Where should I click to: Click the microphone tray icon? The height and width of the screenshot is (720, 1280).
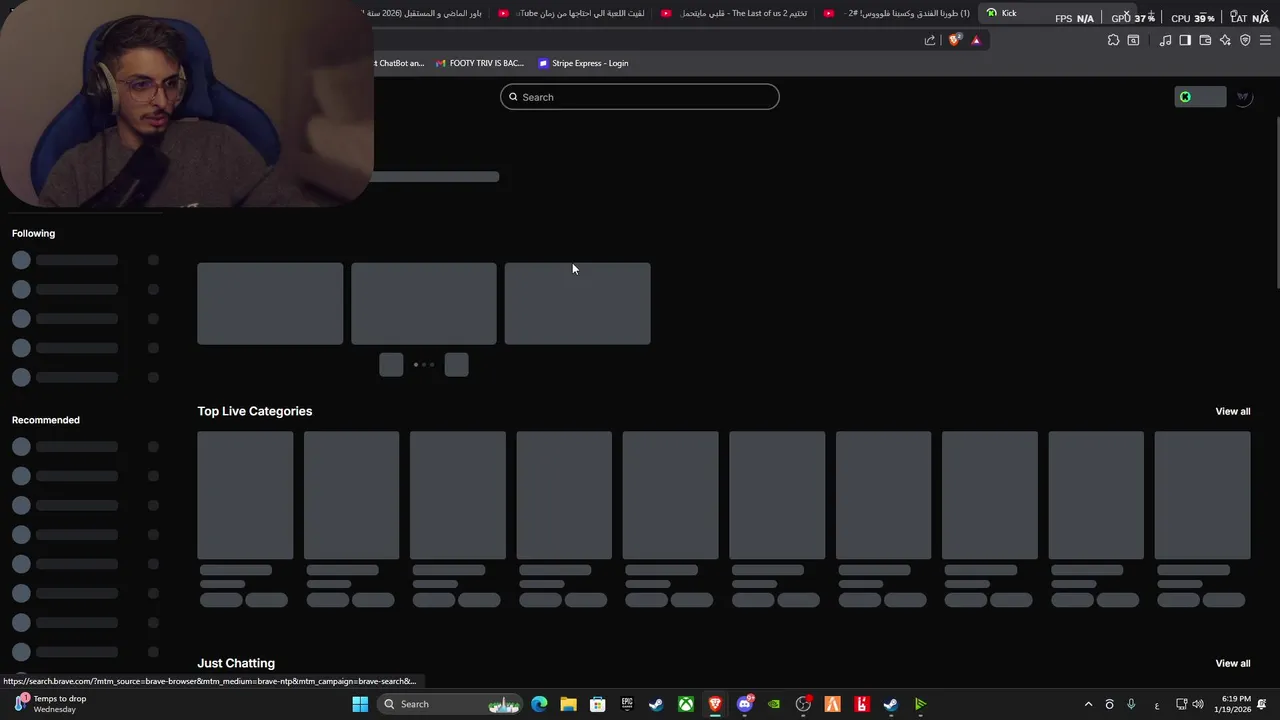(x=1131, y=704)
